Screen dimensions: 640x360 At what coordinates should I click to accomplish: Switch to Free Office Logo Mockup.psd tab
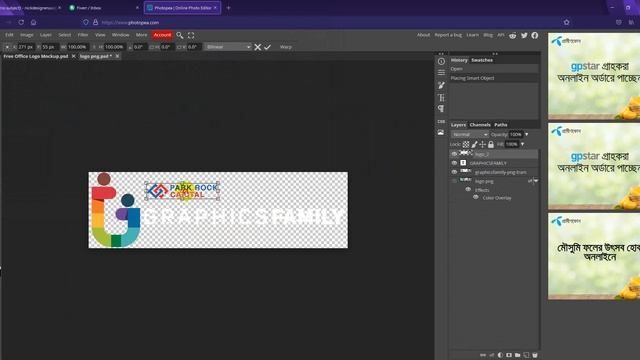[36, 56]
